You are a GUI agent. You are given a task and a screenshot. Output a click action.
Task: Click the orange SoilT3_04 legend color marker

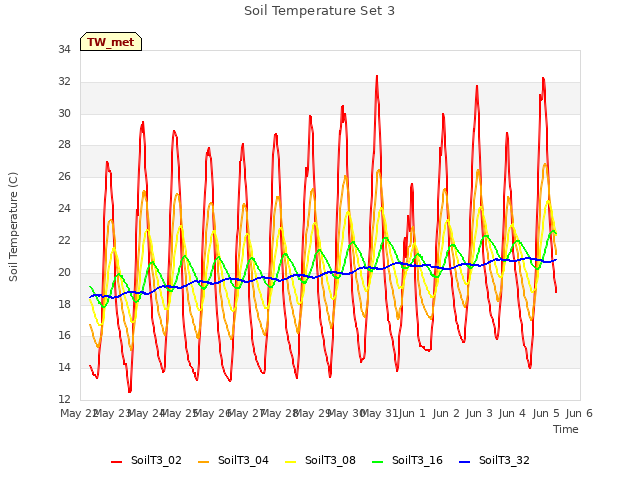pyautogui.click(x=203, y=462)
